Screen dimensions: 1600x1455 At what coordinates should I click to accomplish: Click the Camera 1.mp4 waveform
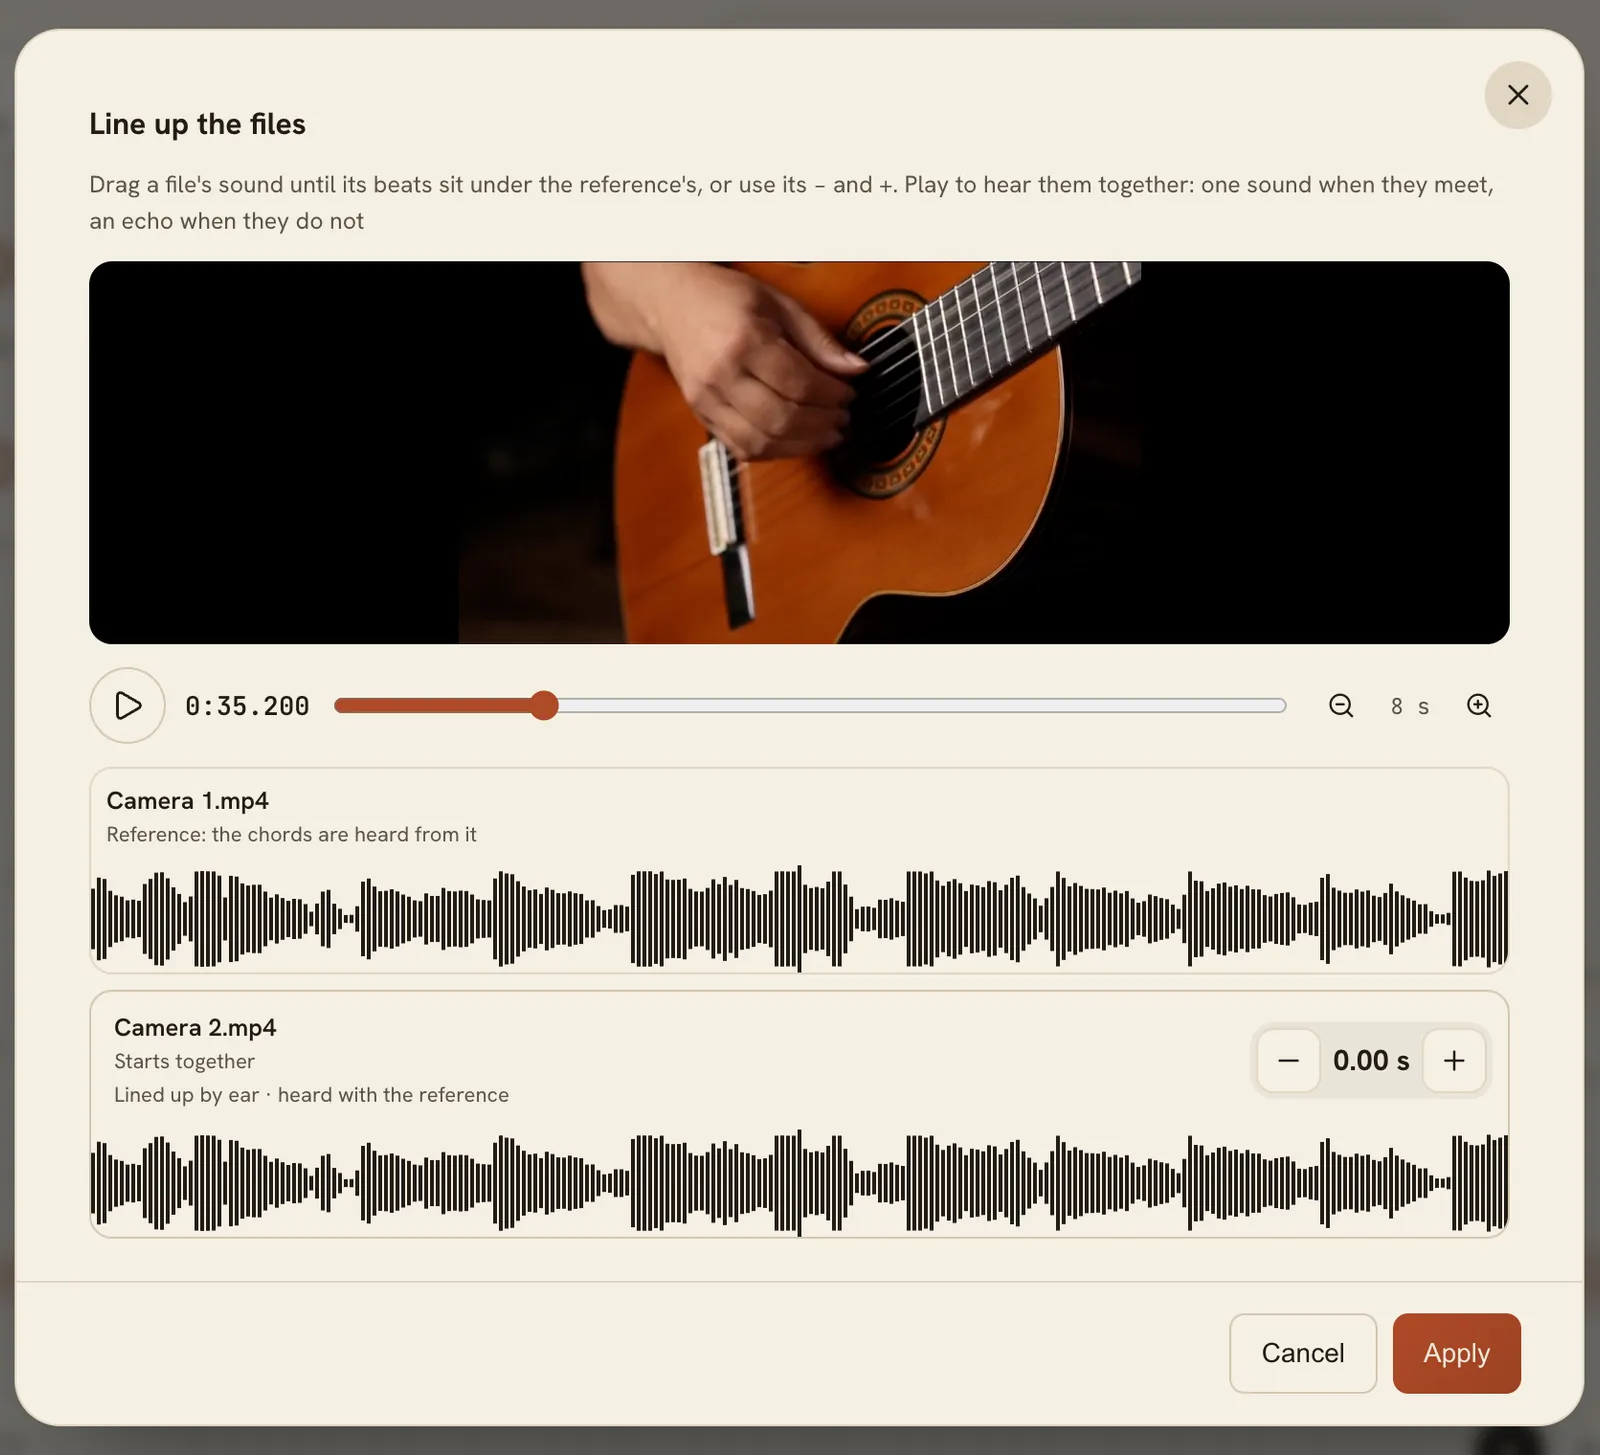pos(799,918)
